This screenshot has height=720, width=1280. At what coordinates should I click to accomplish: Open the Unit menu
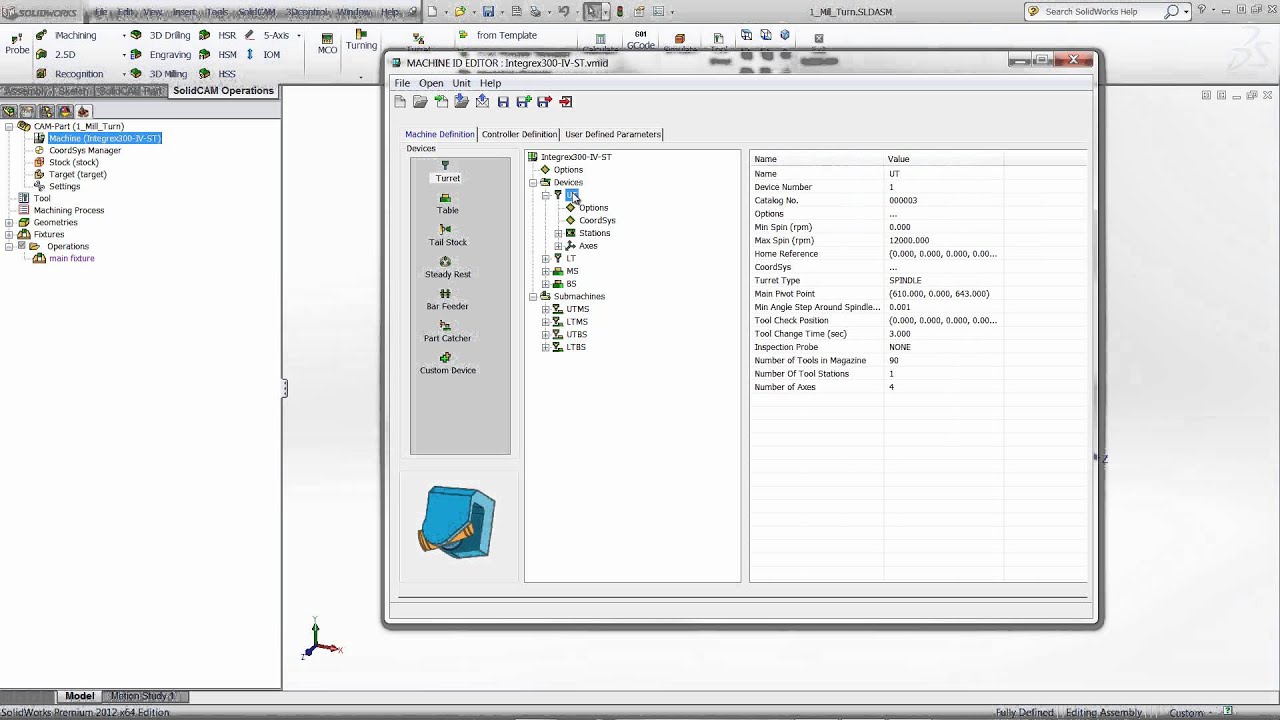tap(461, 83)
